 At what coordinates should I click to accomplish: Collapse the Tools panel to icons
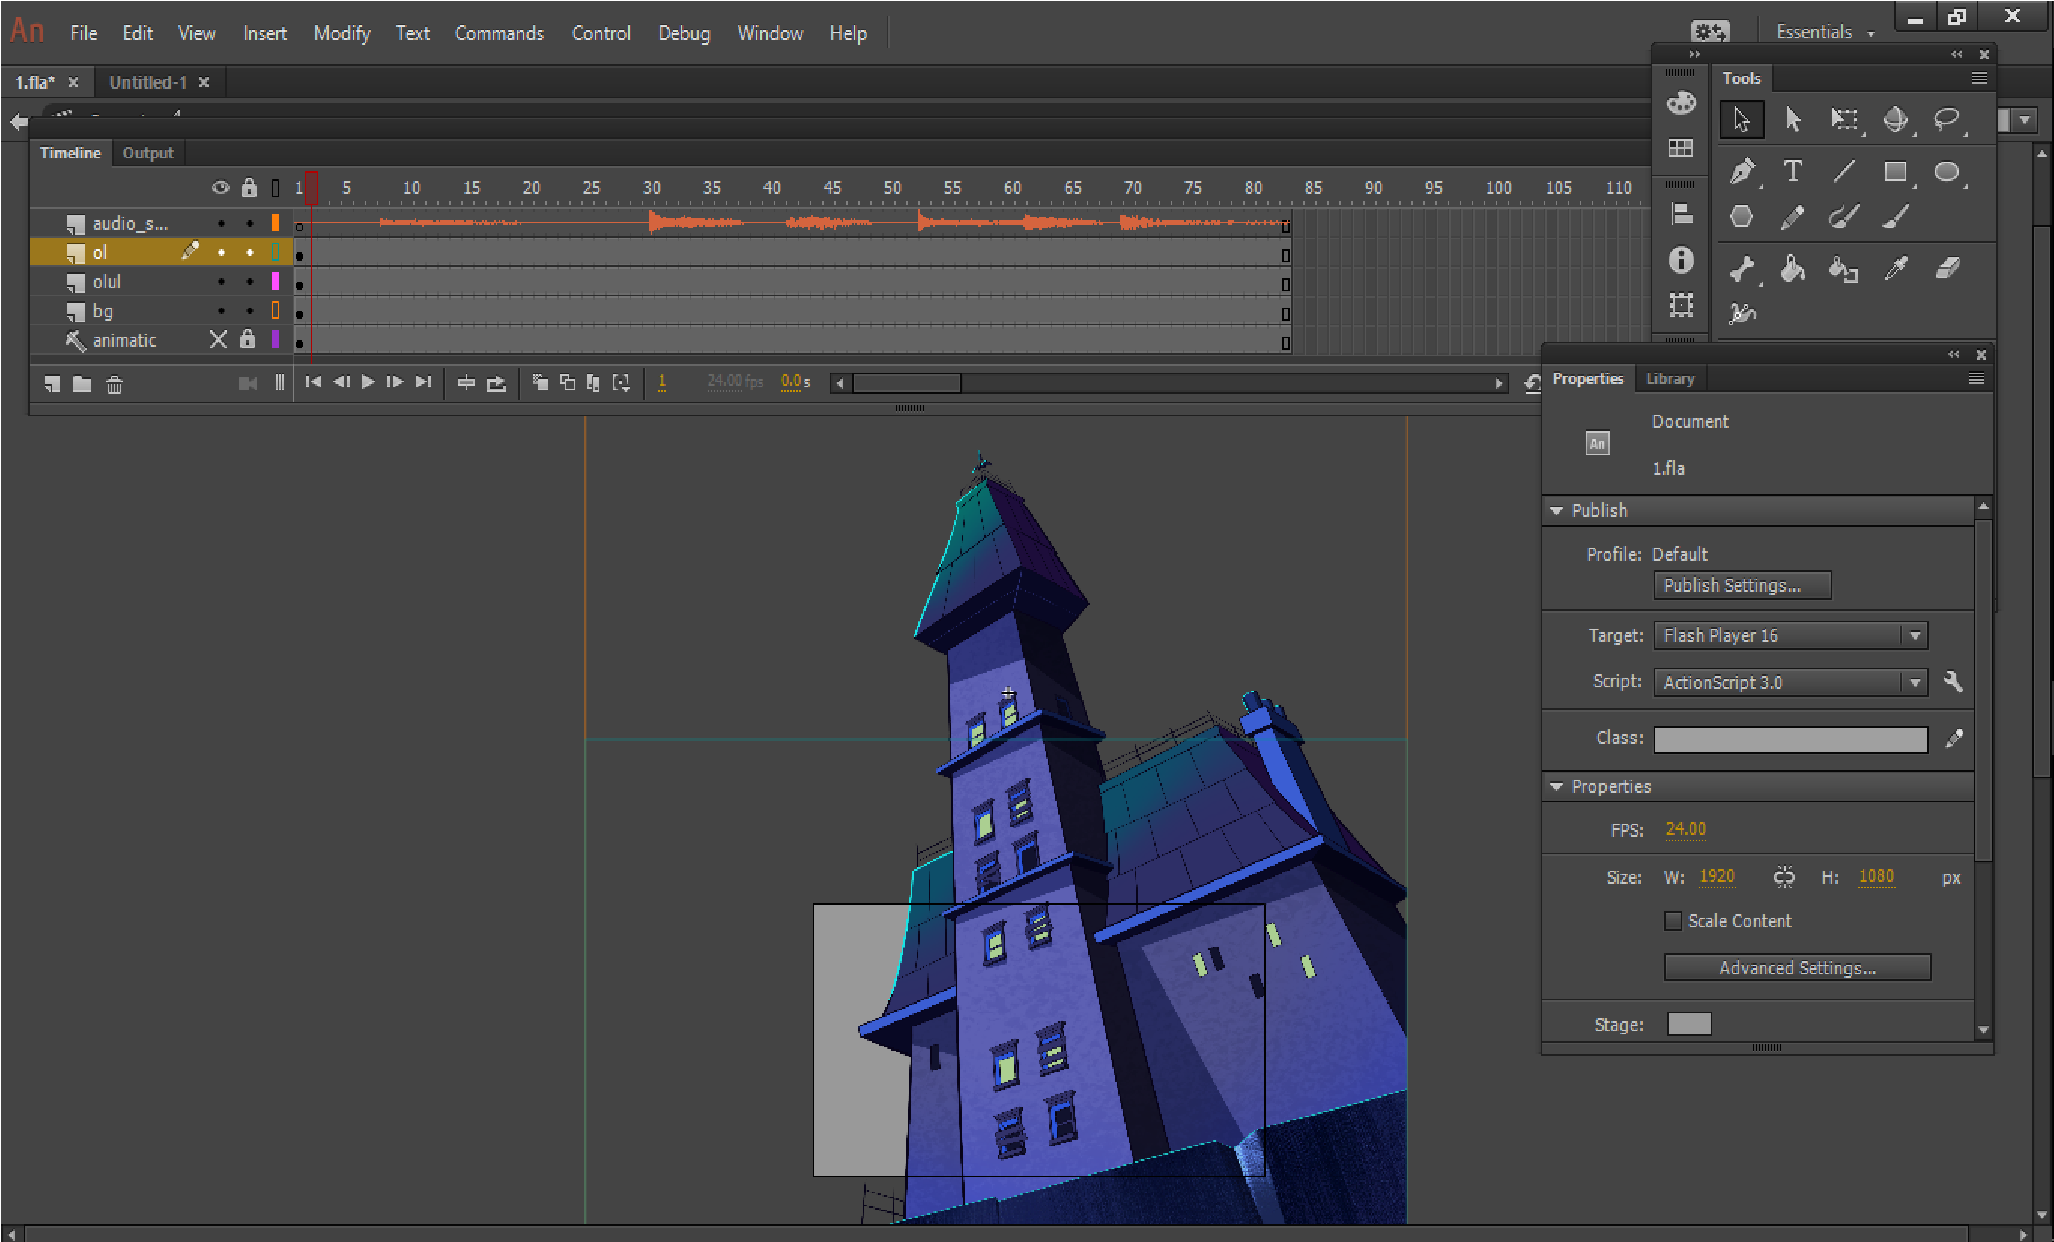pyautogui.click(x=1956, y=54)
